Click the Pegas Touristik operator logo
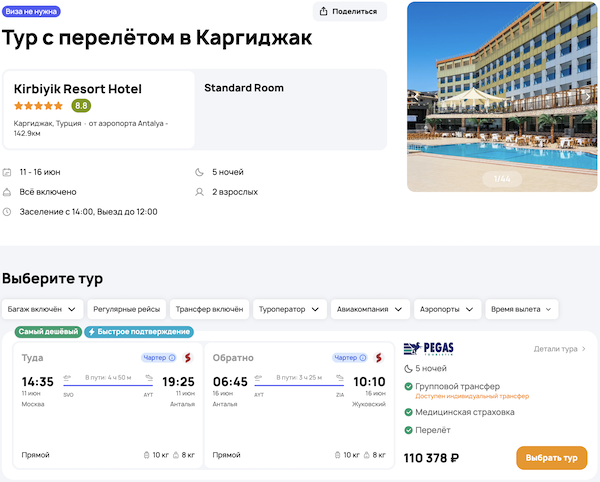 426,349
